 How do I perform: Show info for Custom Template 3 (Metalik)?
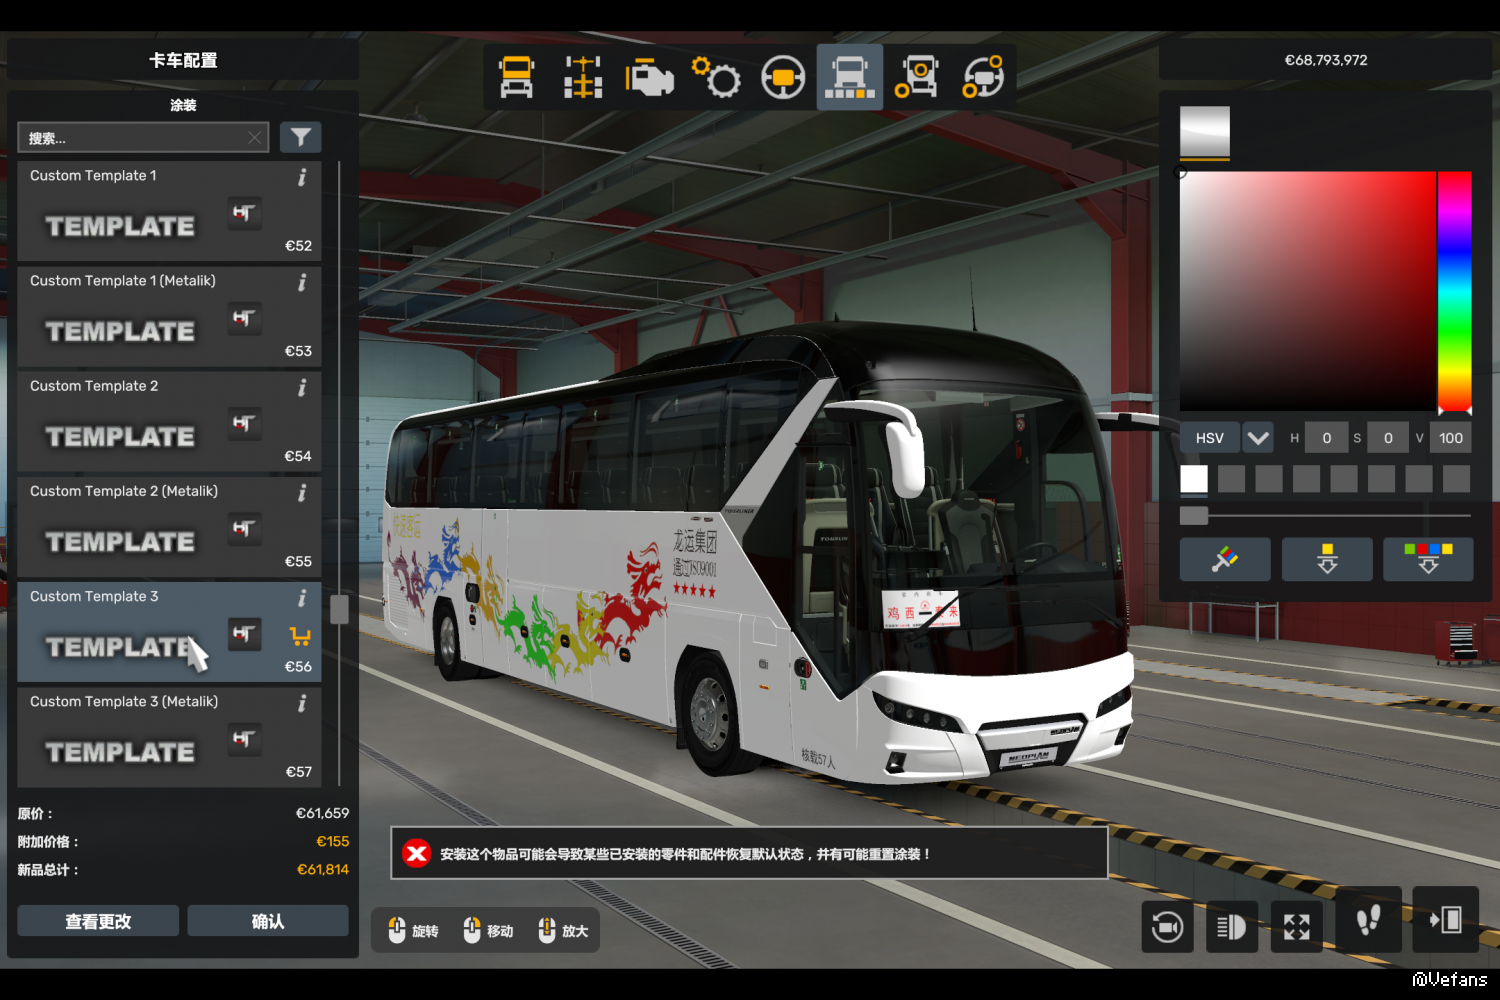[x=302, y=704]
